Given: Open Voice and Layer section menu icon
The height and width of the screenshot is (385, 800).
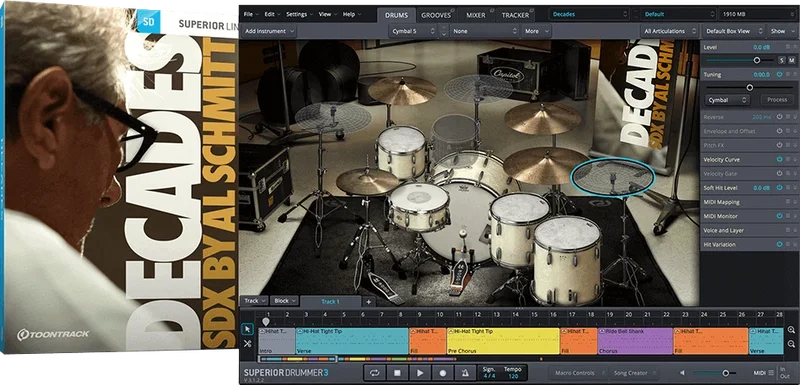Looking at the screenshot, I should (x=788, y=230).
